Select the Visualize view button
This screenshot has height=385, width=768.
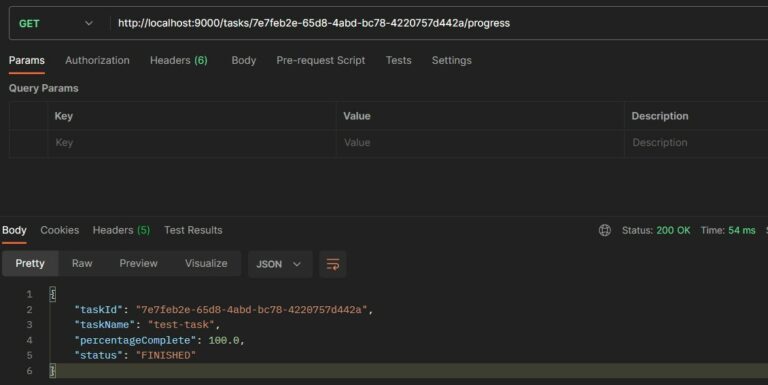coord(206,264)
